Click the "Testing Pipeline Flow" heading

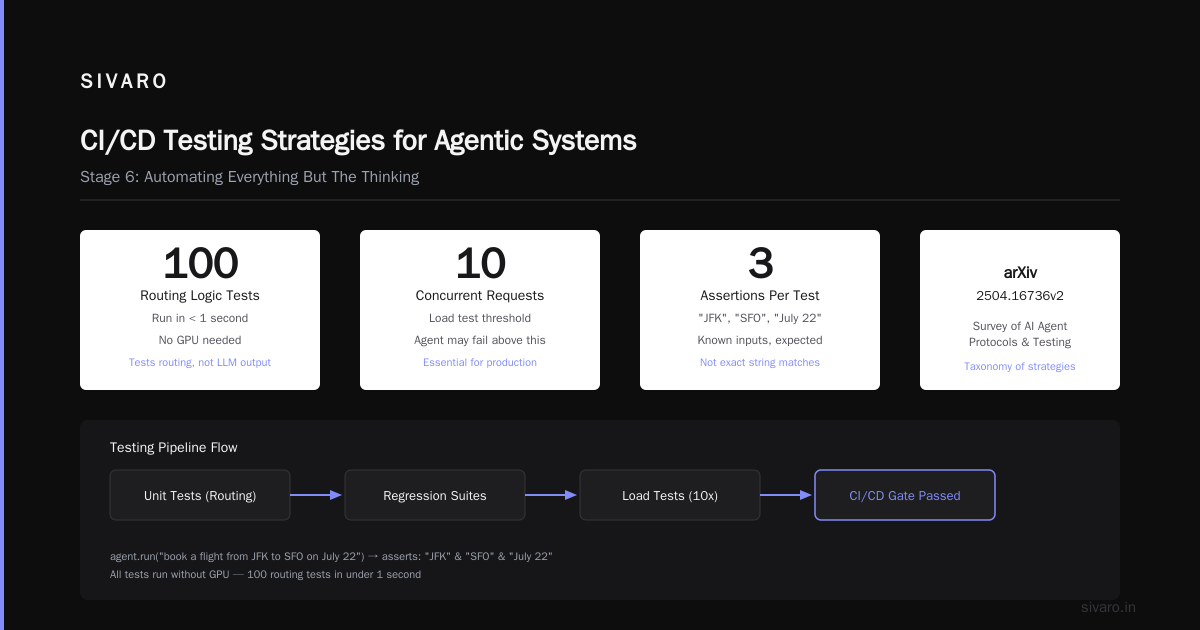point(174,447)
